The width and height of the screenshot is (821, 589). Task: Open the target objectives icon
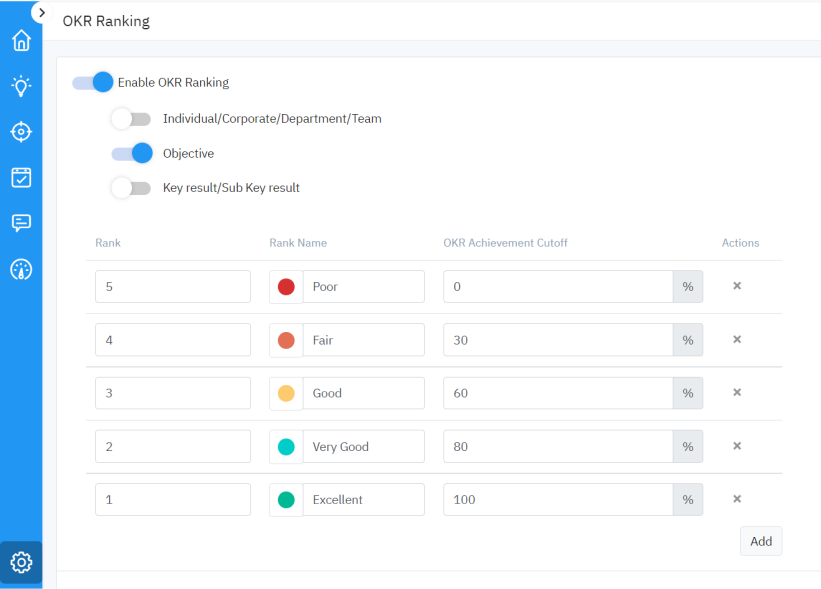pyautogui.click(x=21, y=131)
